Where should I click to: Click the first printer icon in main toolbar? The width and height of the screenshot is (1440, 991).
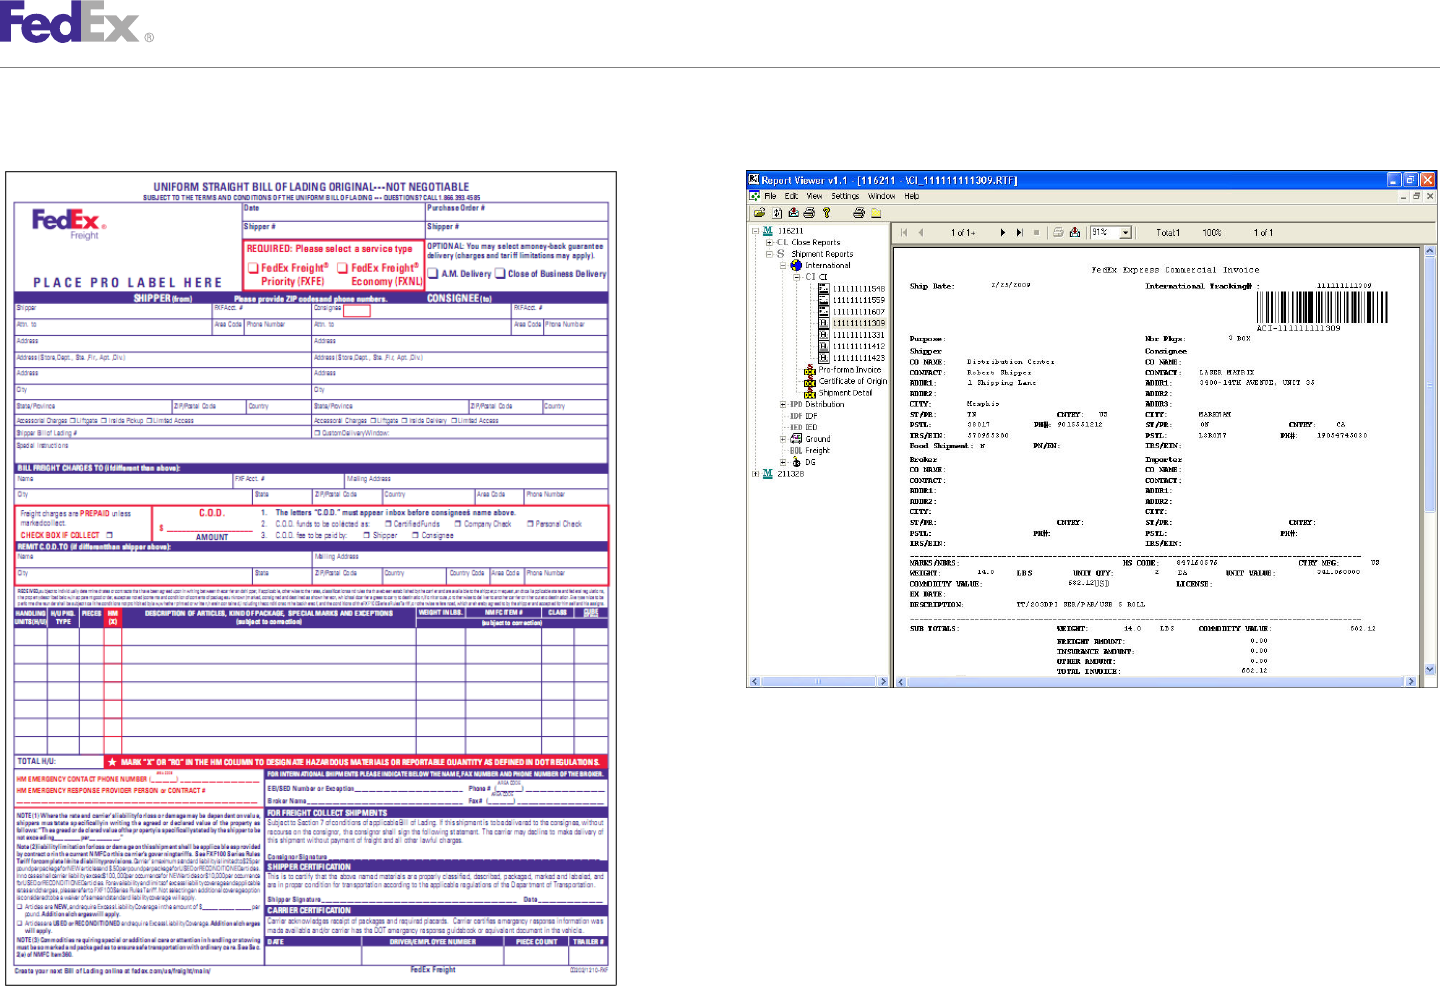tap(809, 213)
